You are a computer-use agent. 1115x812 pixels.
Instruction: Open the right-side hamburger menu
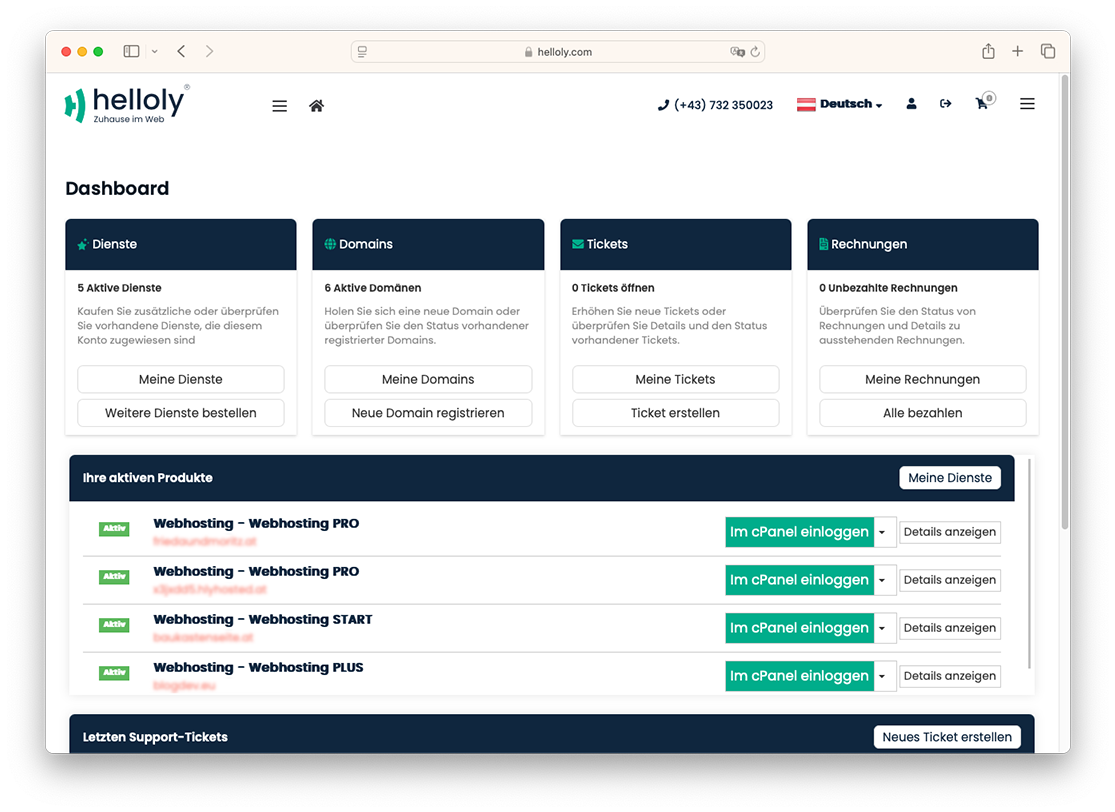[x=1027, y=104]
